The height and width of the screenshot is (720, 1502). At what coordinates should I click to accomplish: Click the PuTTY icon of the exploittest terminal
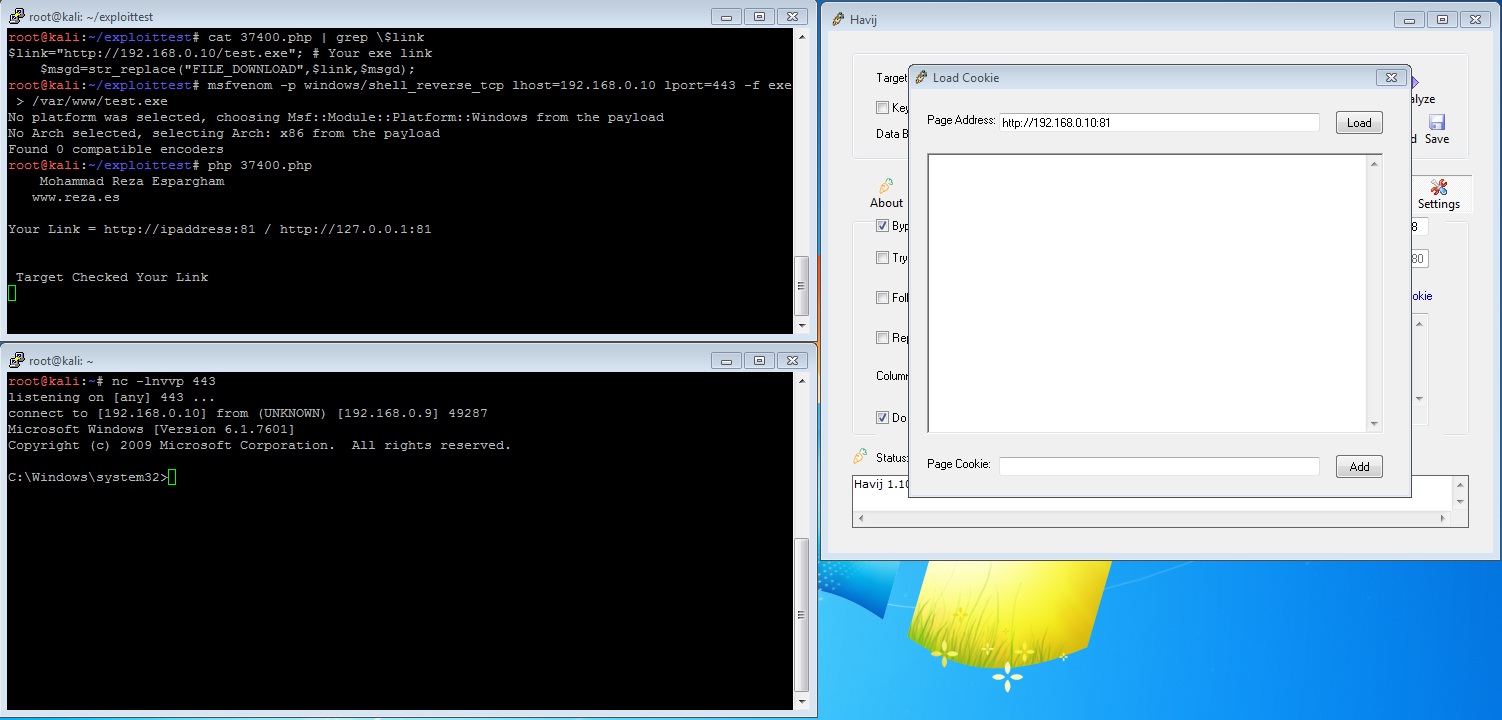(x=17, y=16)
